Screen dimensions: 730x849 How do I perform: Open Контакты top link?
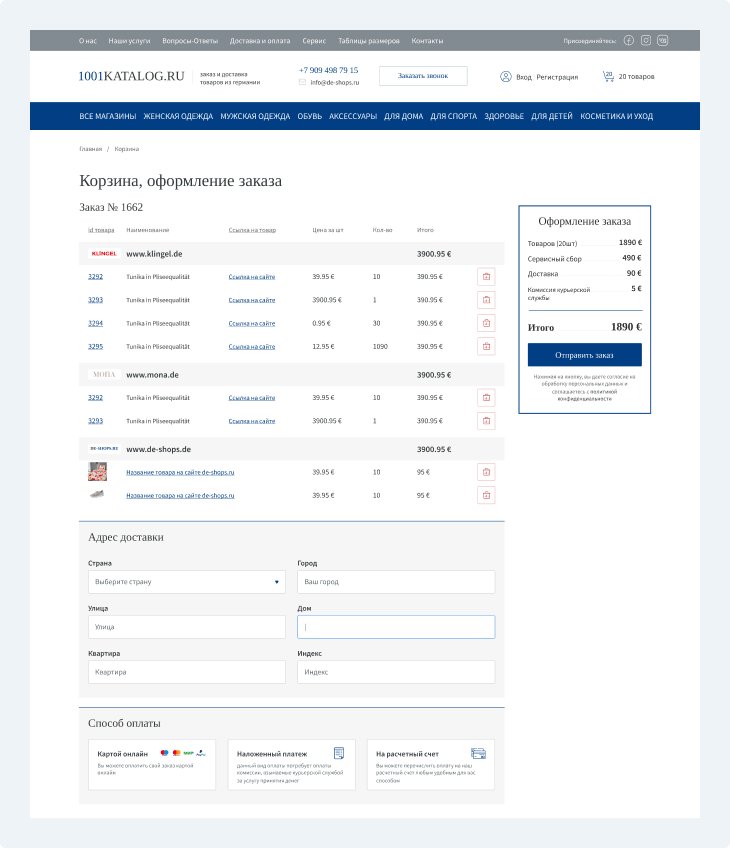(x=427, y=41)
